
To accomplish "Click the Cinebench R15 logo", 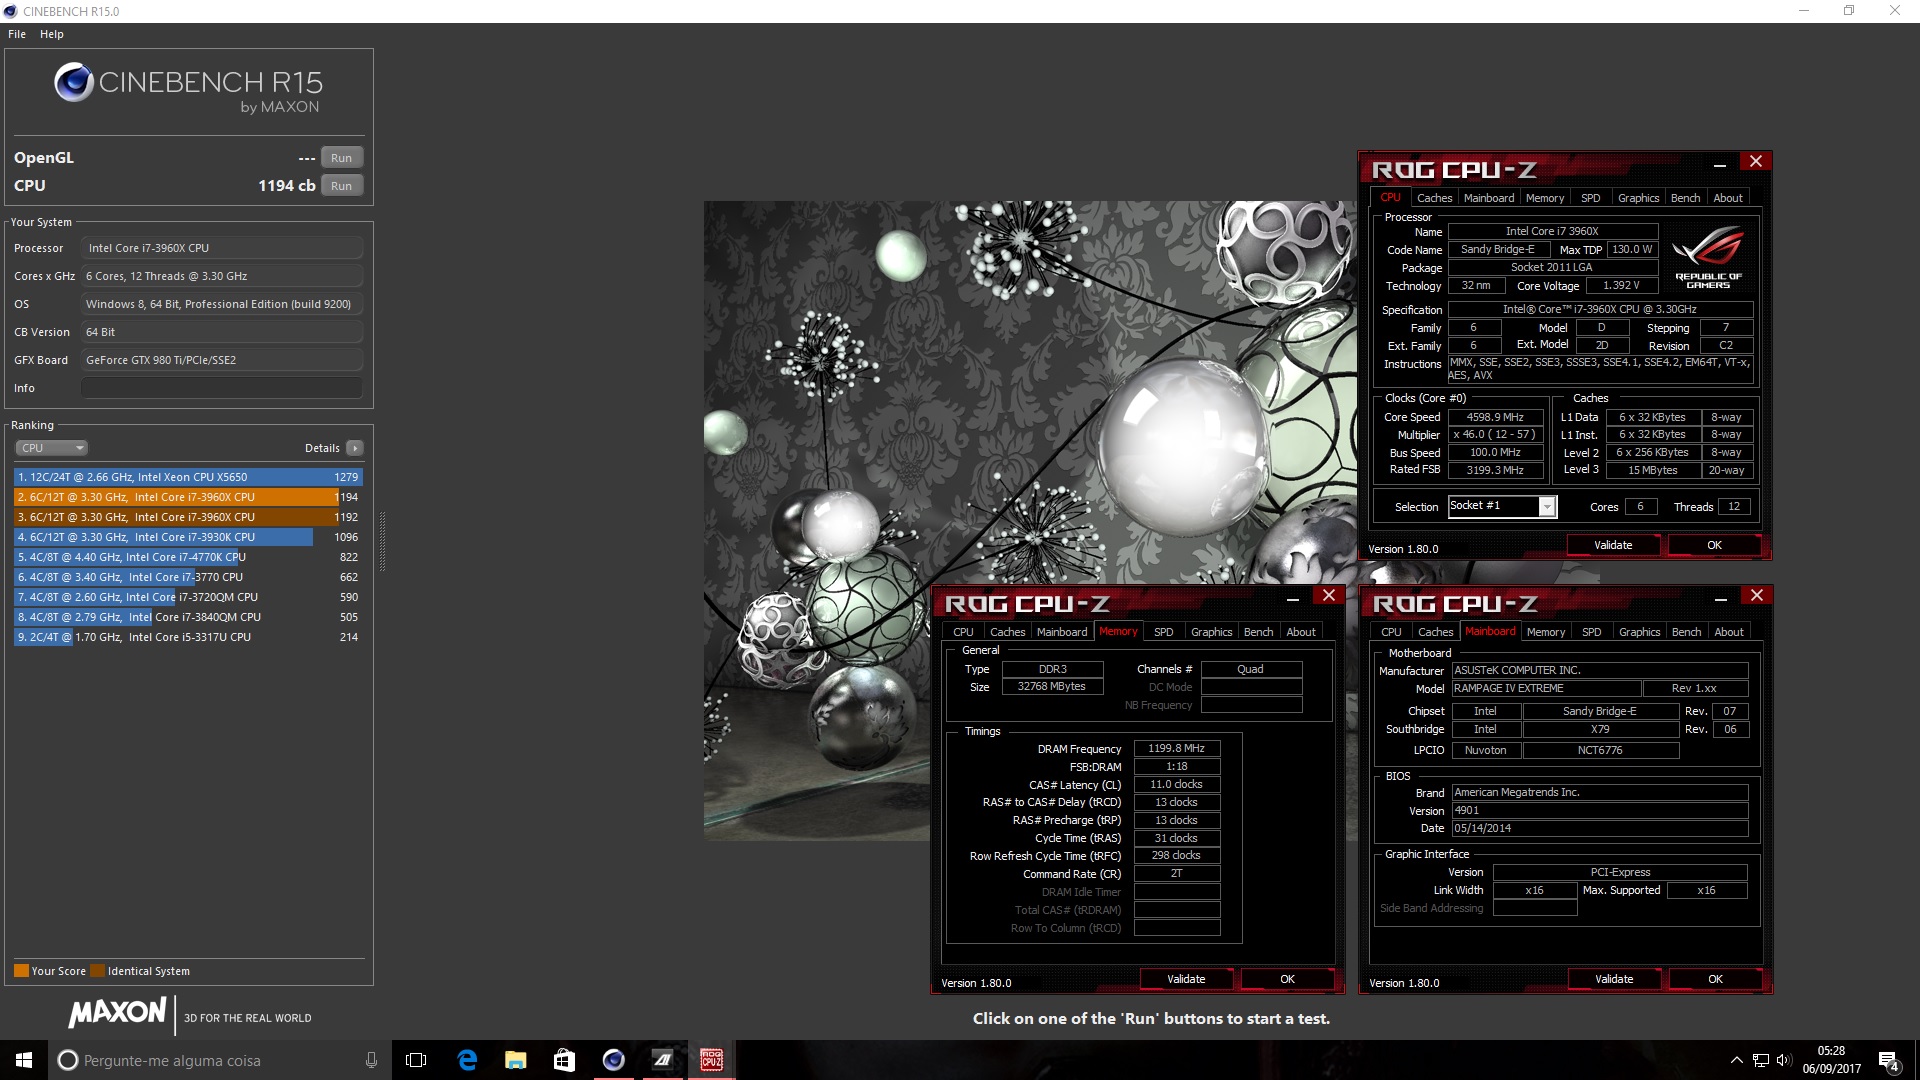I will click(x=188, y=88).
